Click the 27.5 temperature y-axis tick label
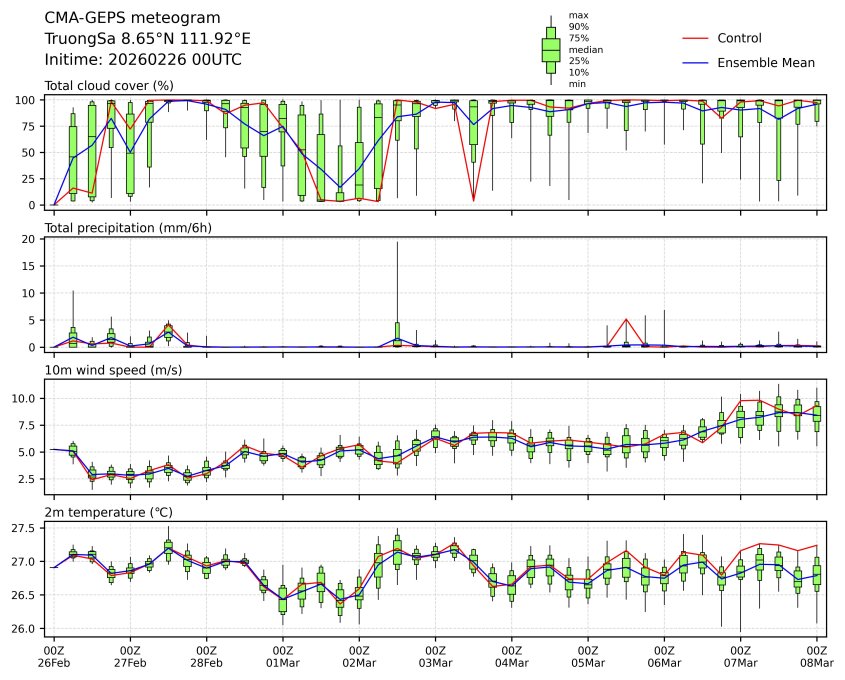The image size is (845, 680). (x=28, y=528)
